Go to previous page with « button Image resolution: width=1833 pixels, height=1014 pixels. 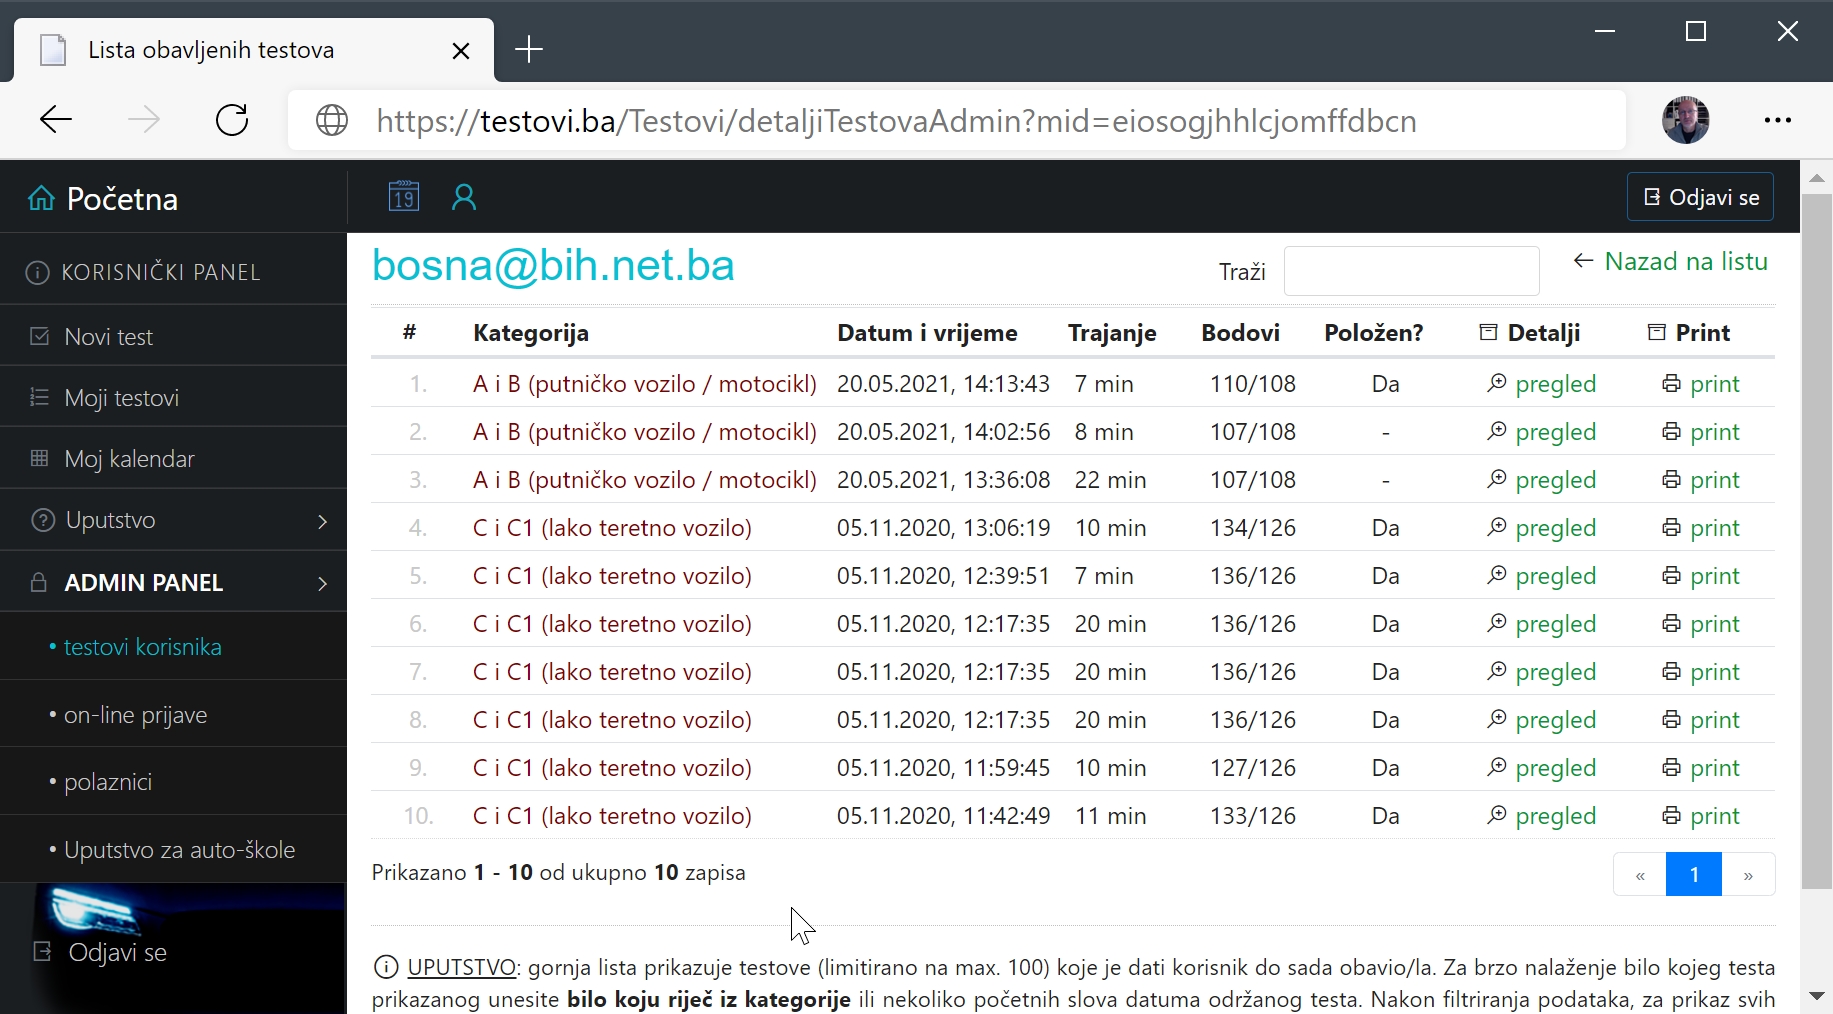coord(1640,875)
